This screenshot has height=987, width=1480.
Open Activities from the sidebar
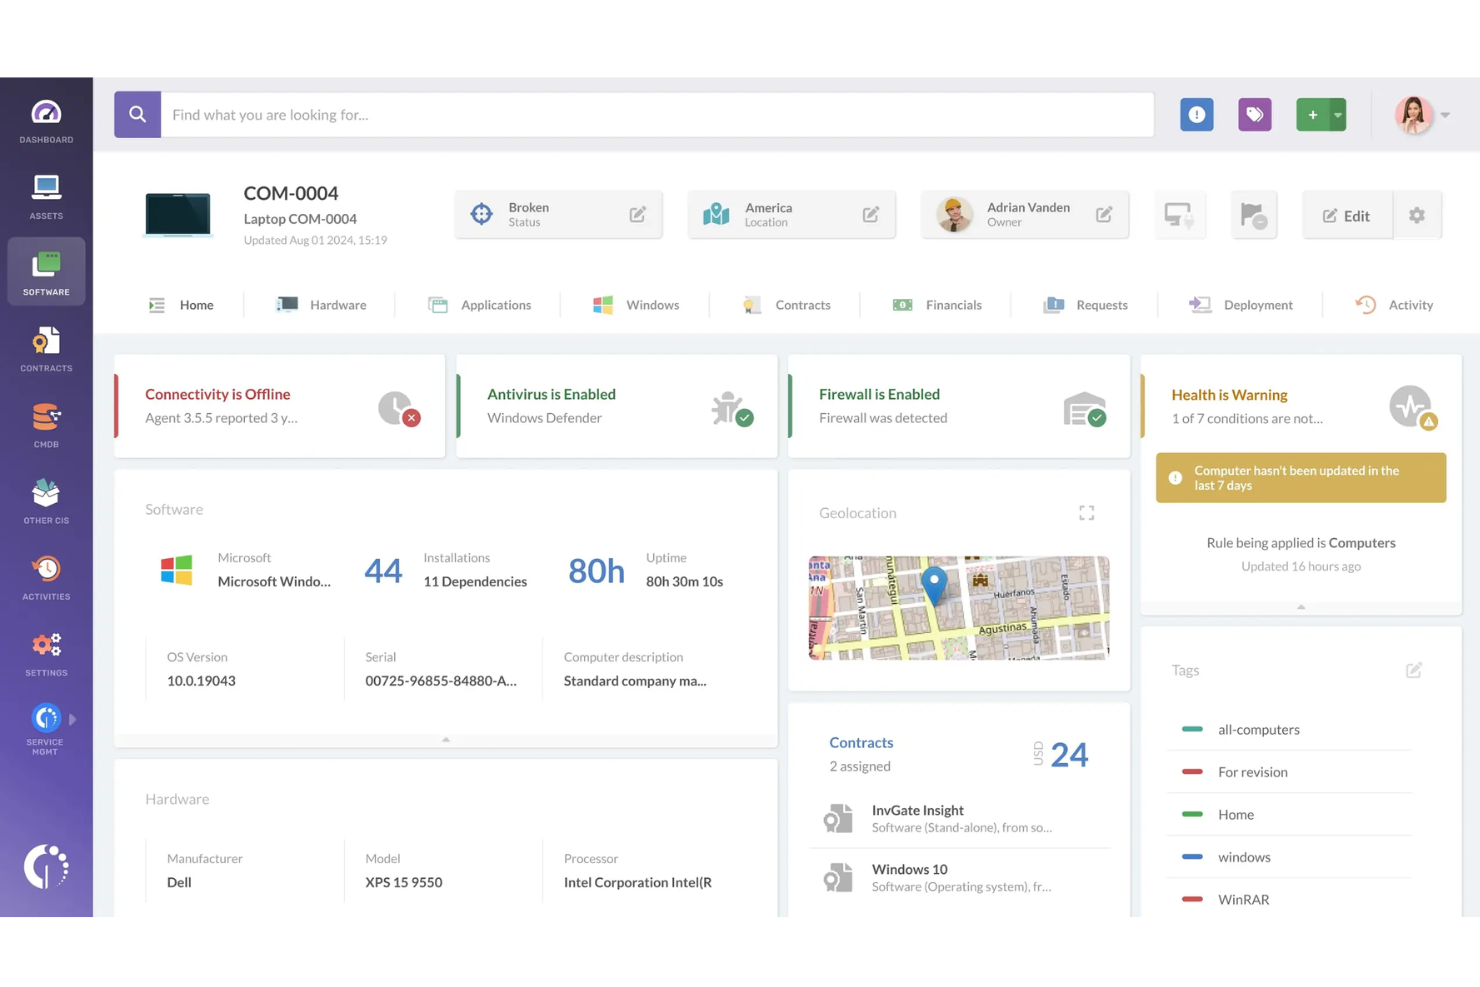45,575
